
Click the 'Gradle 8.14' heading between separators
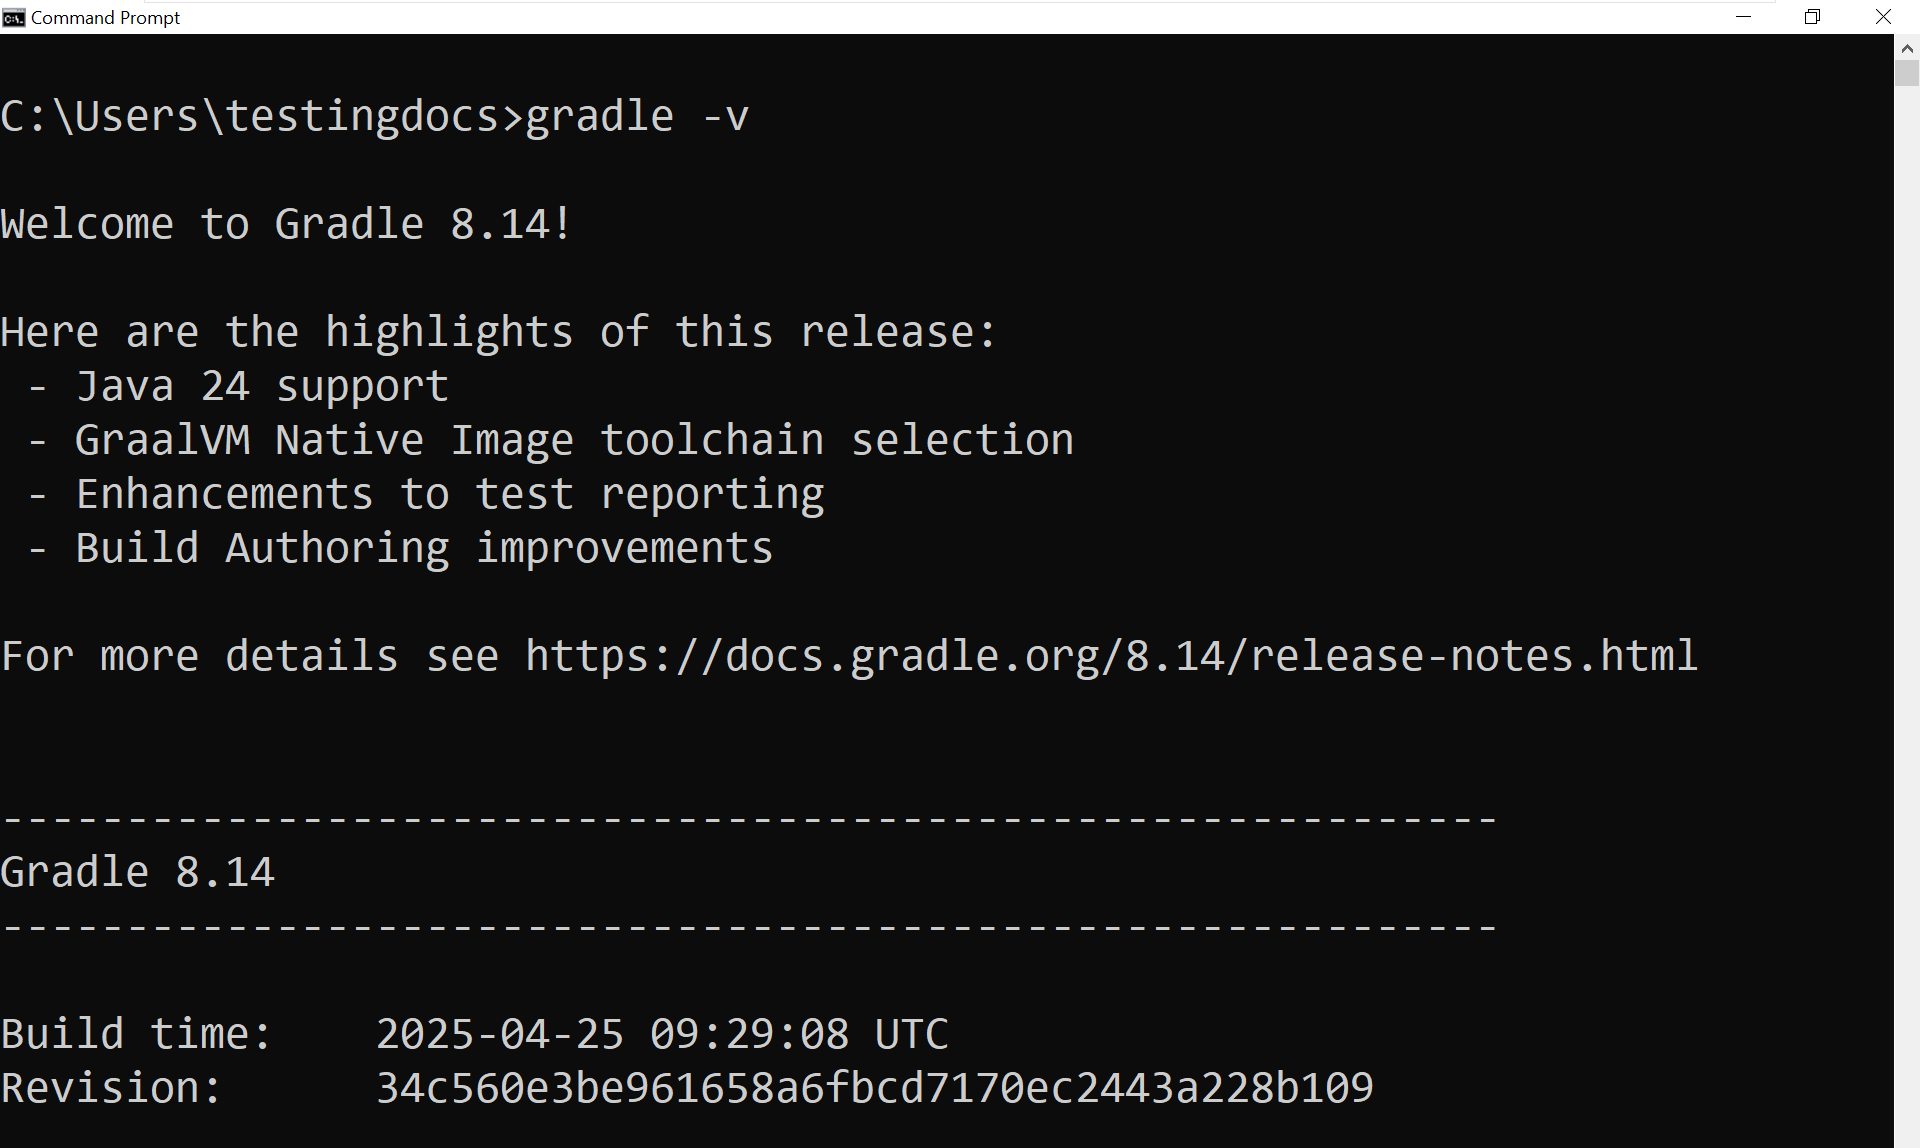pyautogui.click(x=137, y=872)
